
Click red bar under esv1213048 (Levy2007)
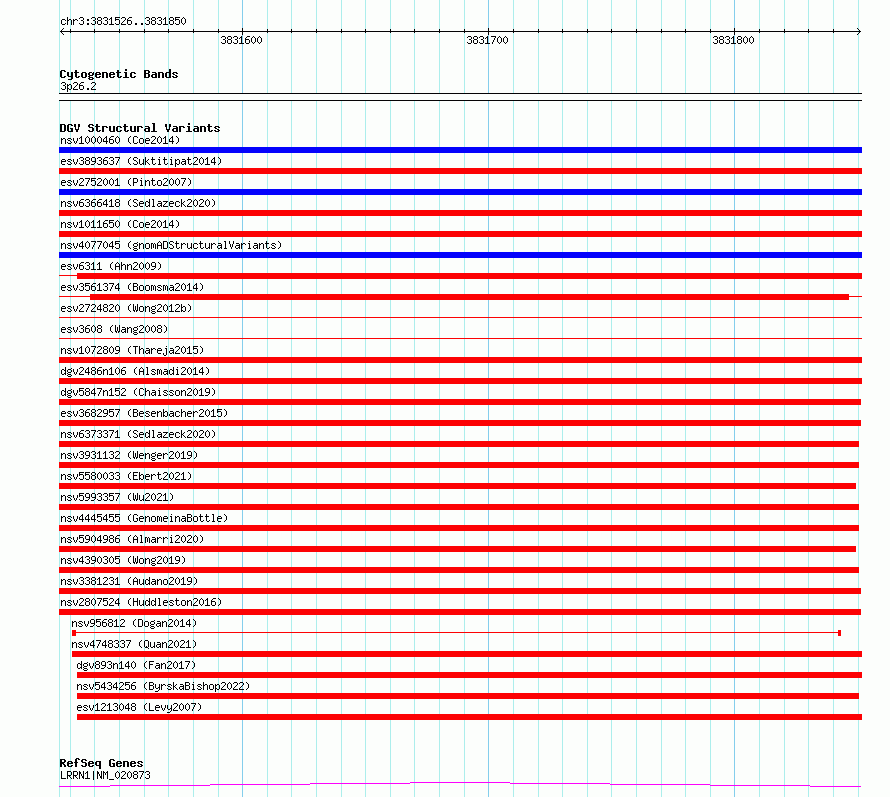click(469, 718)
